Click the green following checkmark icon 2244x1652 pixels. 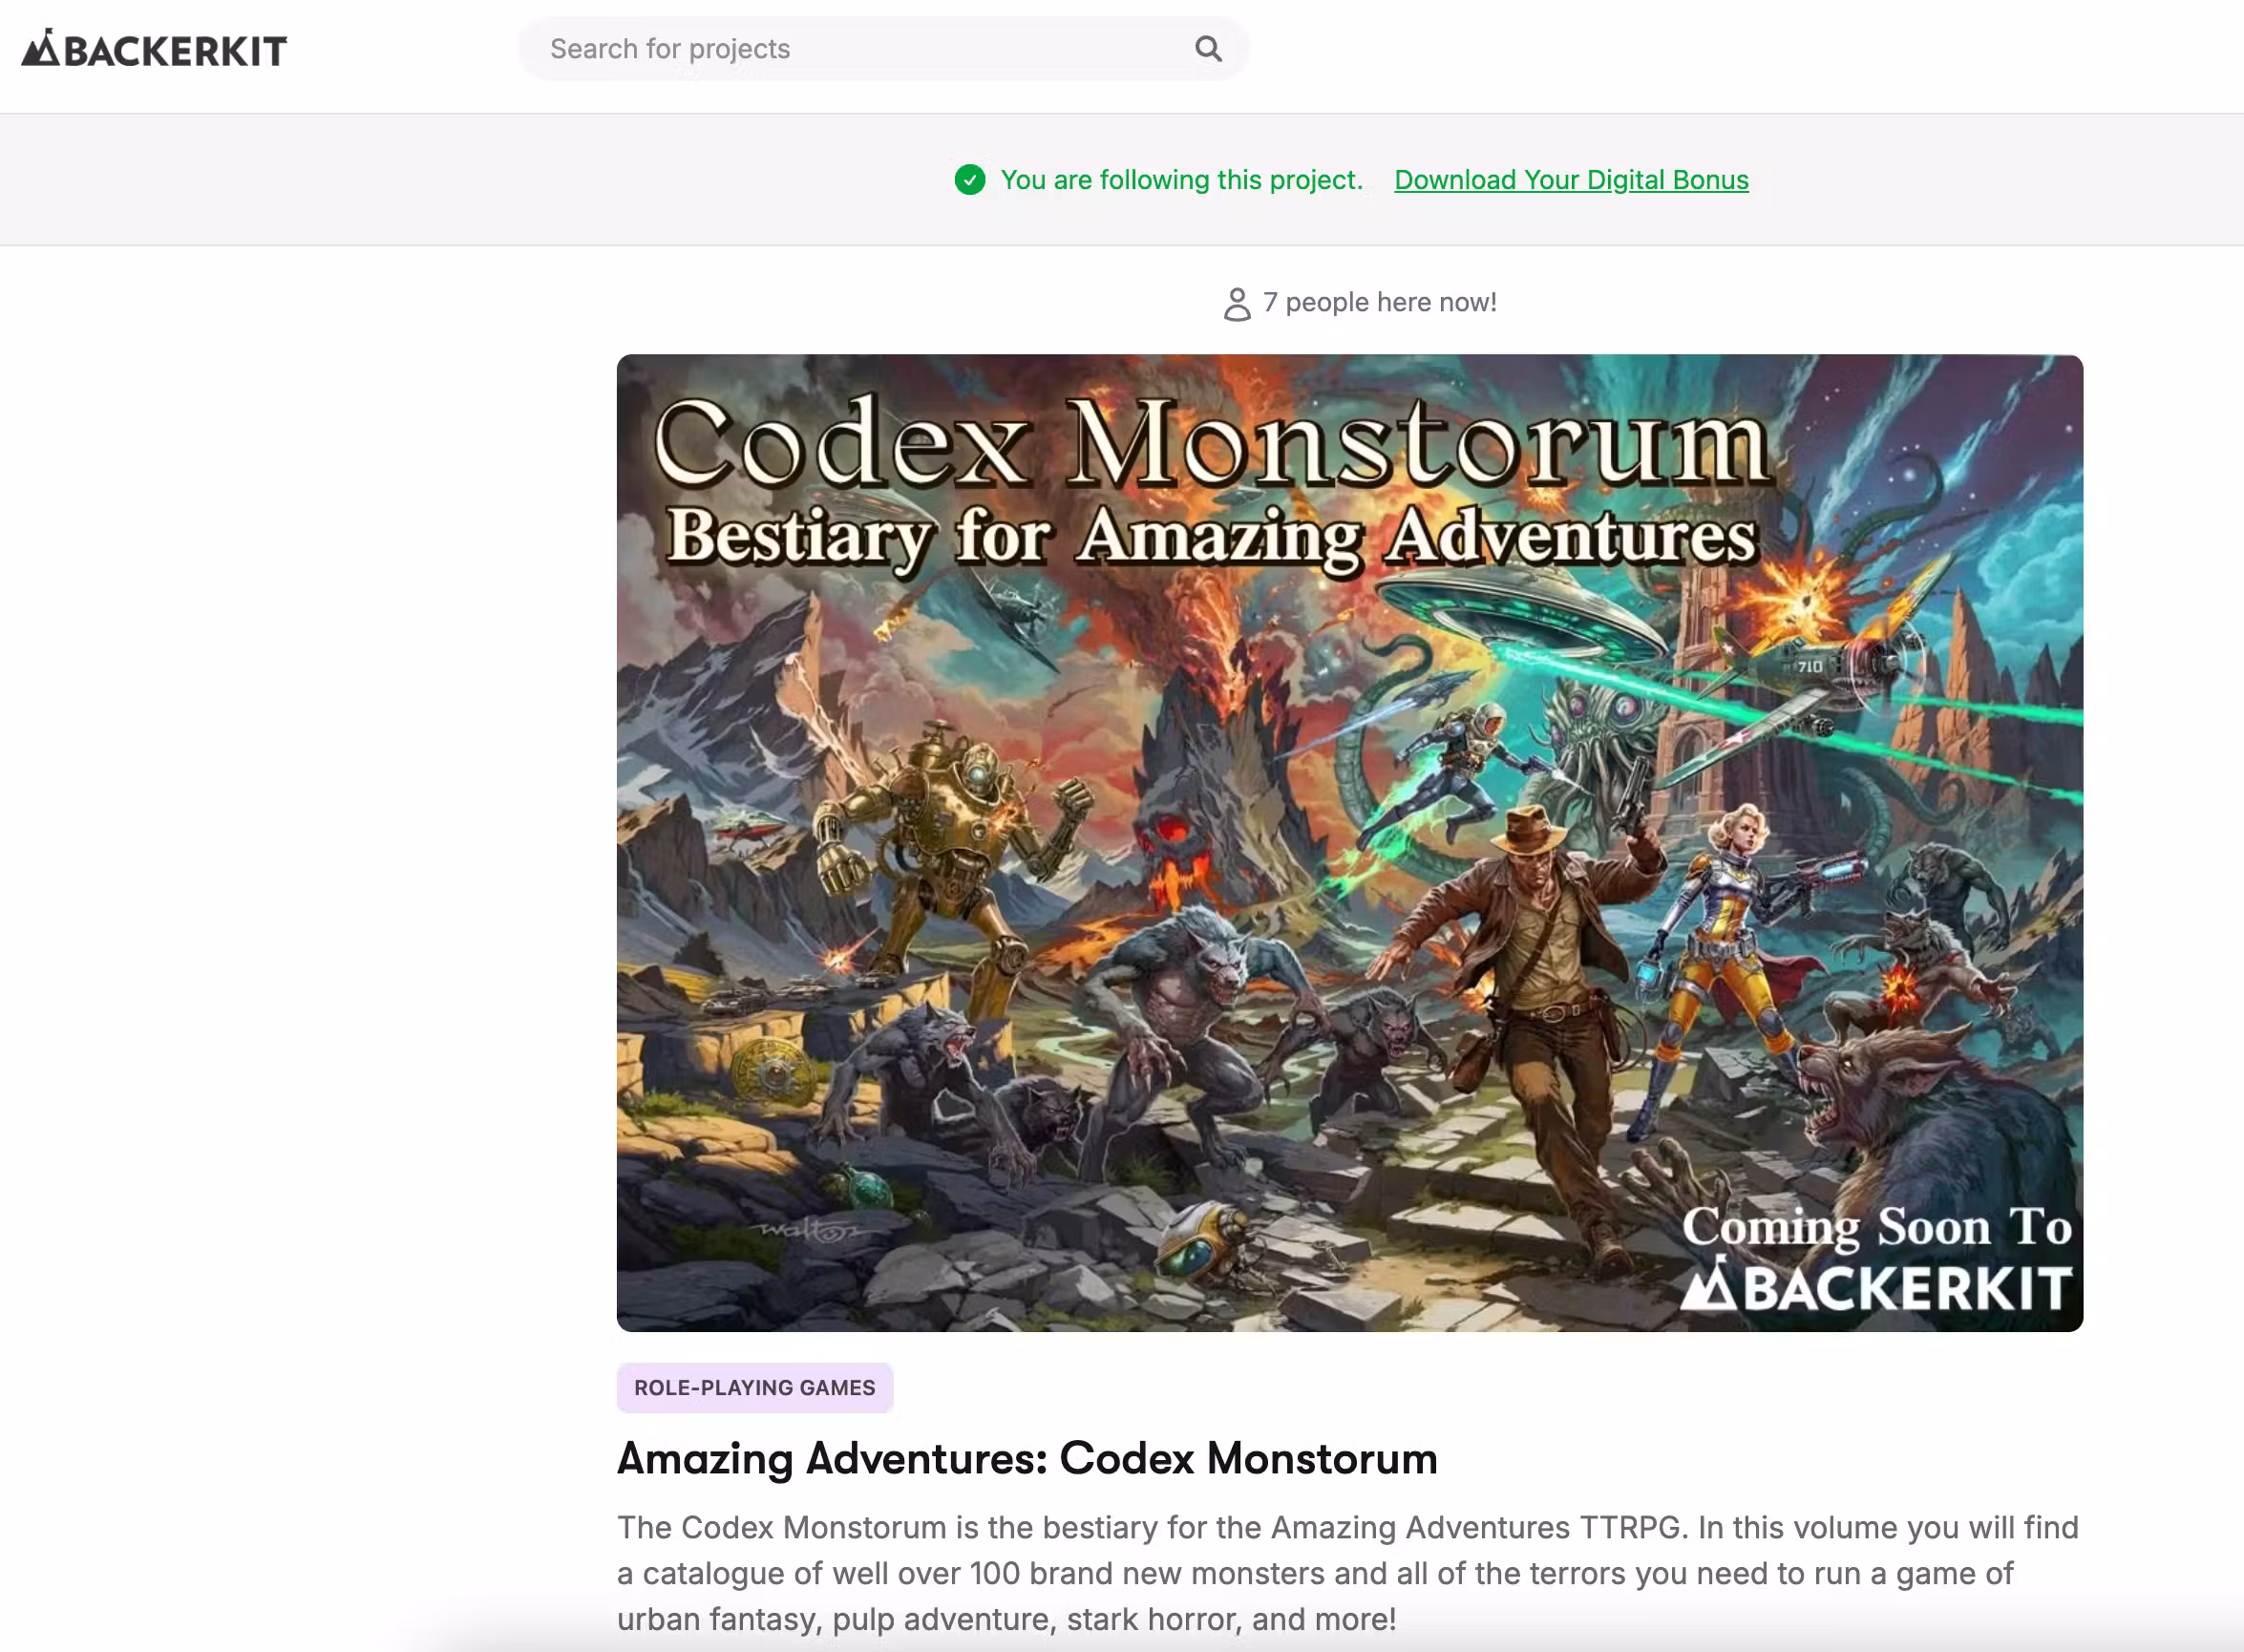point(970,180)
